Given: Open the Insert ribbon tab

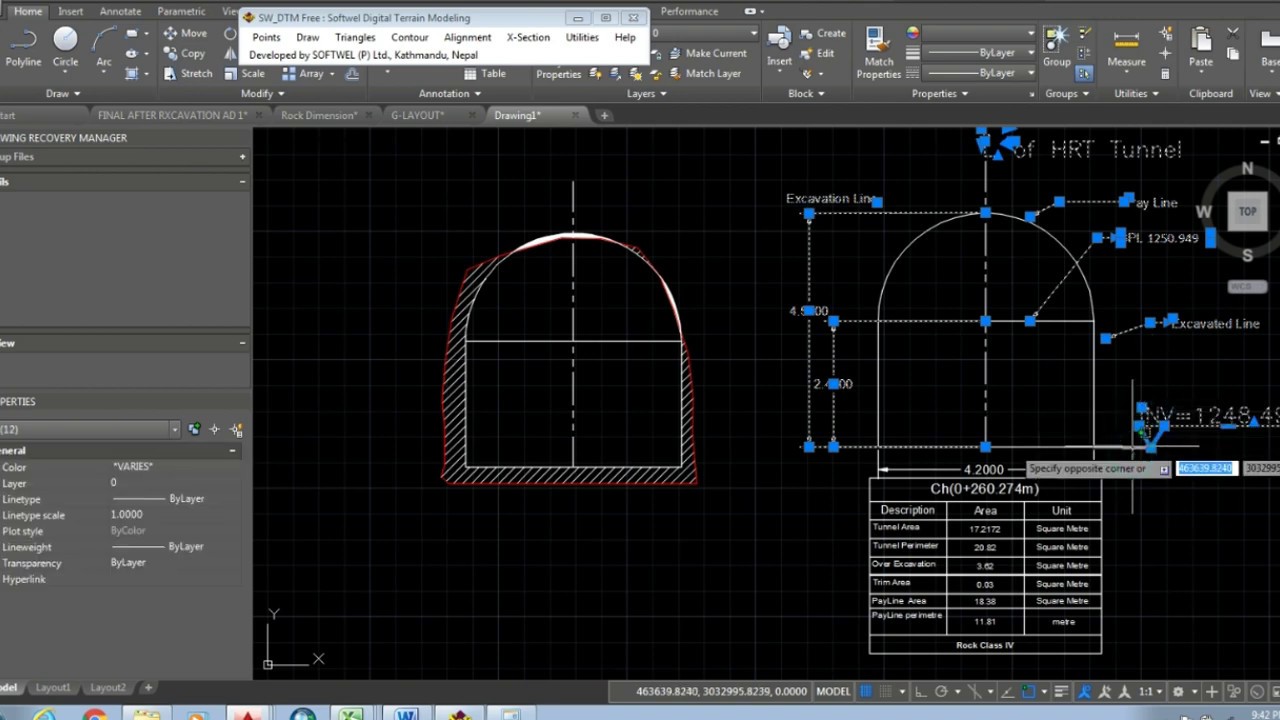Looking at the screenshot, I should point(71,11).
